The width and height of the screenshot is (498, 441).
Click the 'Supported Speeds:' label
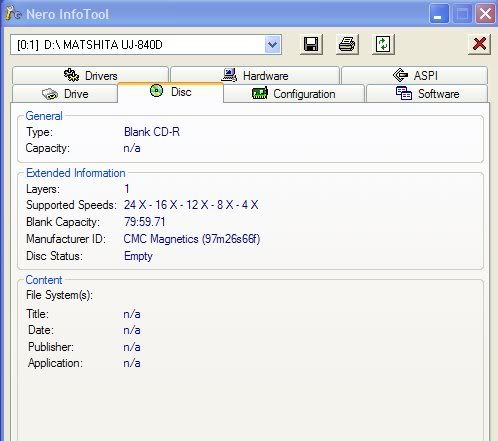(71, 205)
